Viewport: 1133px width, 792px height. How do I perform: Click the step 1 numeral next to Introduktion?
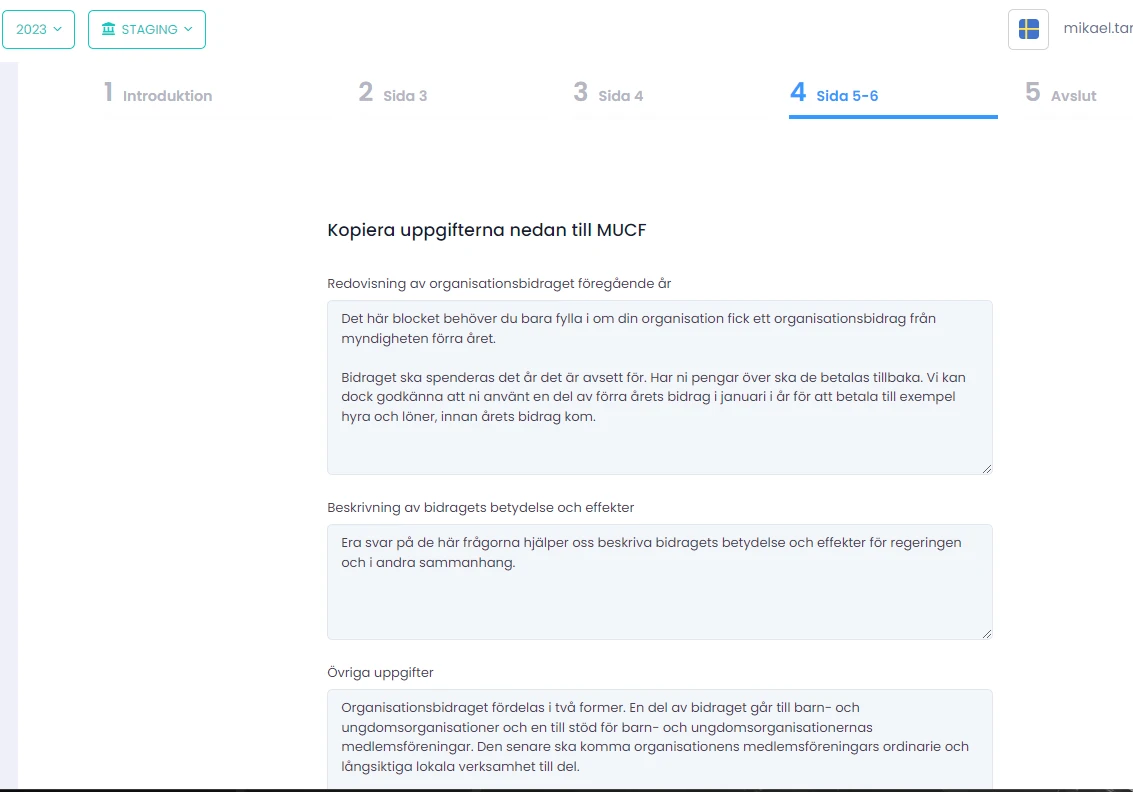coord(108,91)
